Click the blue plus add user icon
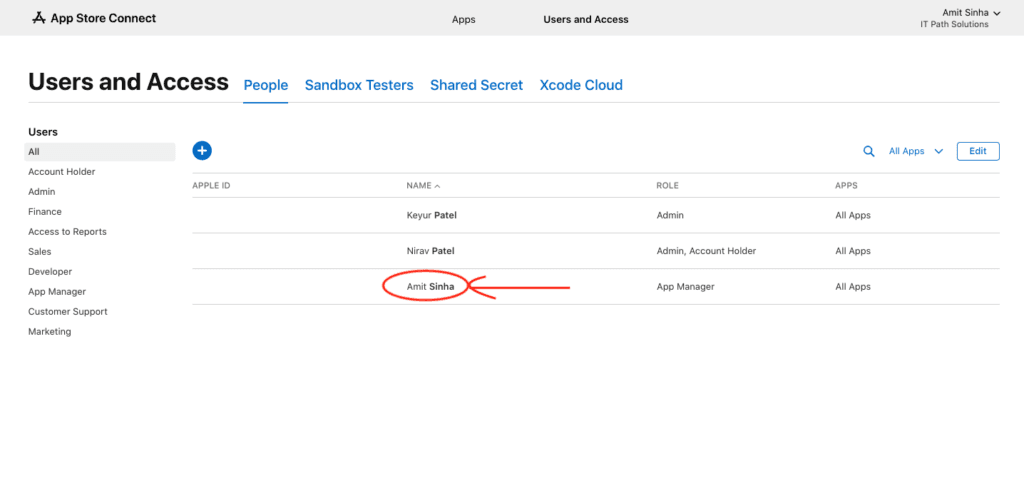The width and height of the screenshot is (1024, 481). pos(202,151)
